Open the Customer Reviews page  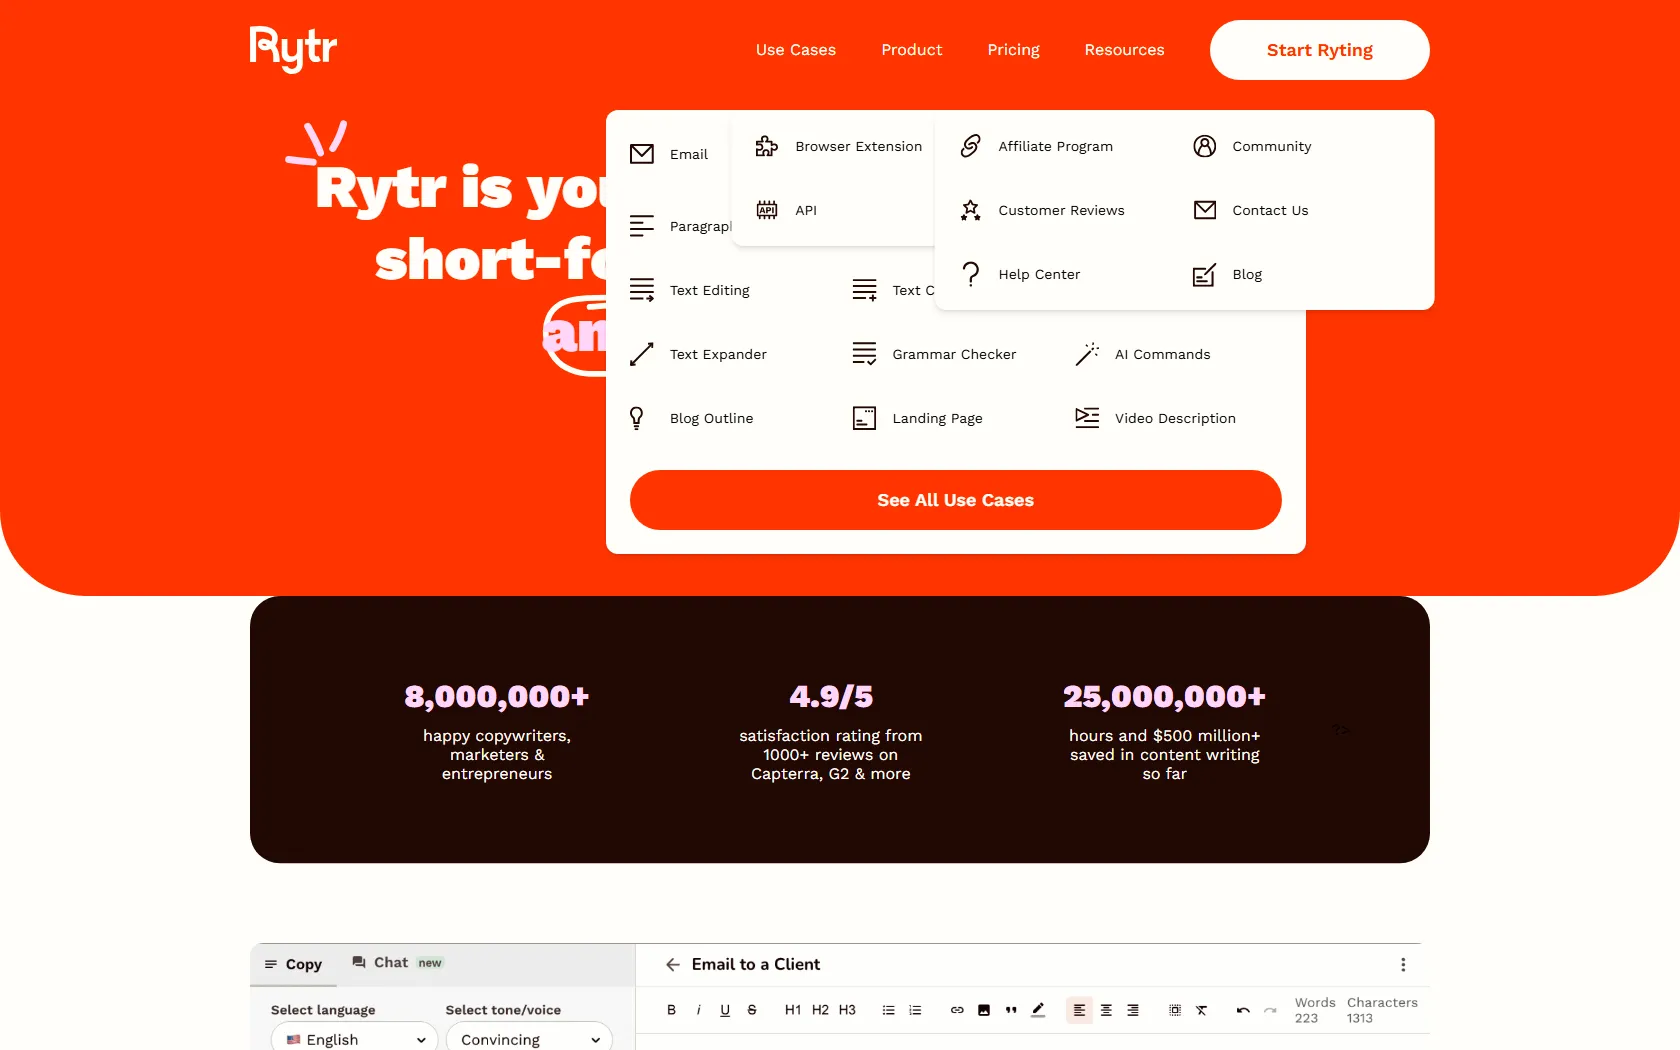point(1042,210)
